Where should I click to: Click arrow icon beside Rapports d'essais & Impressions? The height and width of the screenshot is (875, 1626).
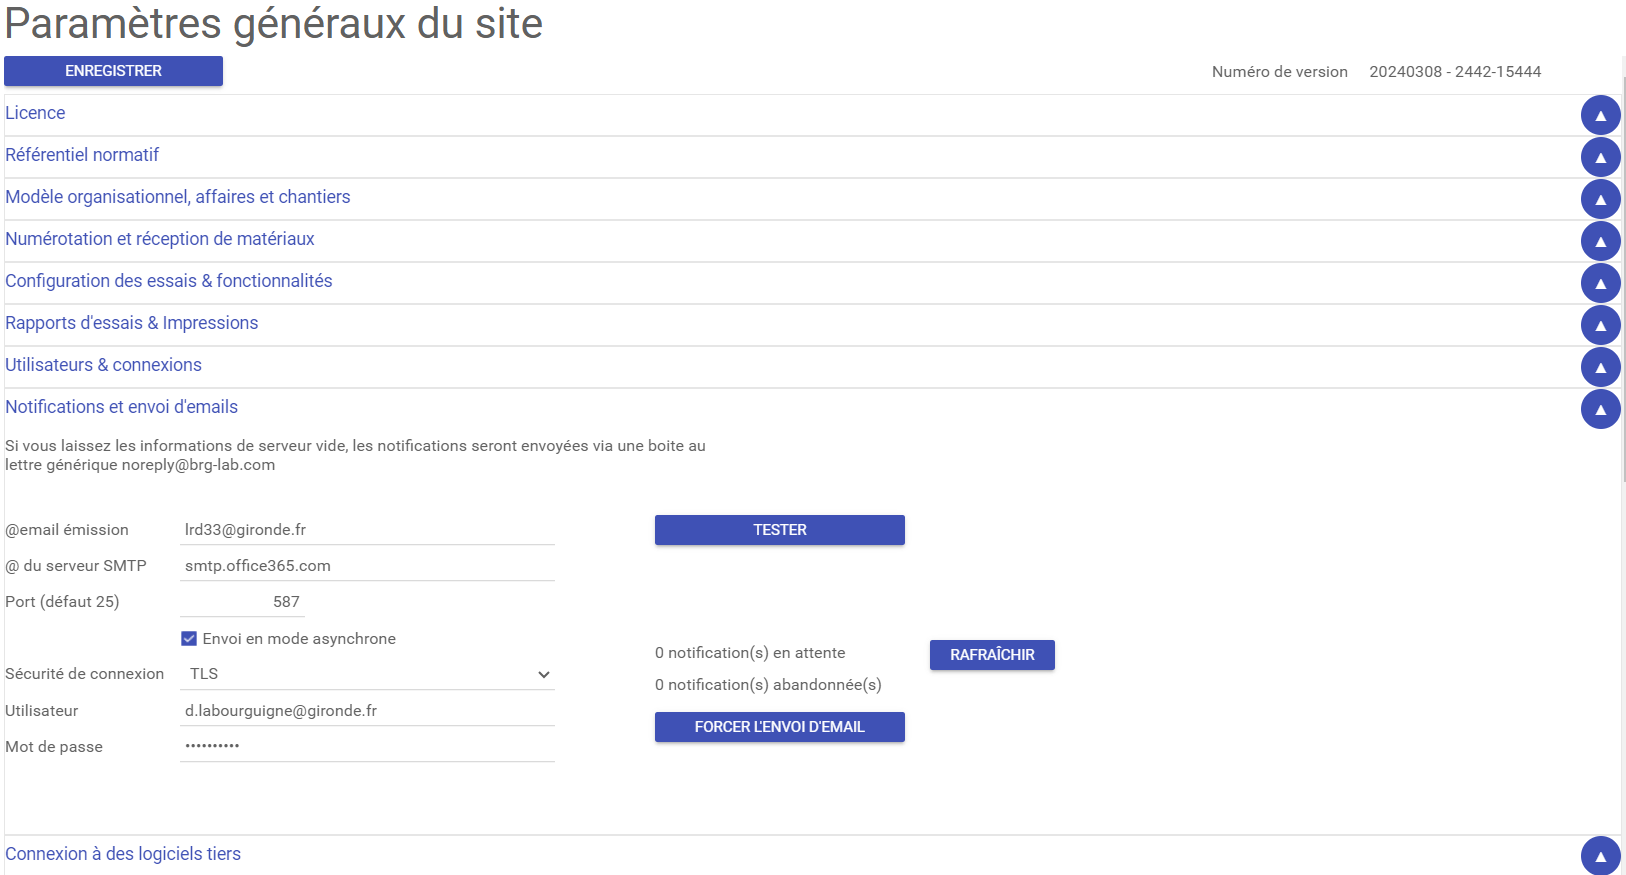(x=1600, y=325)
